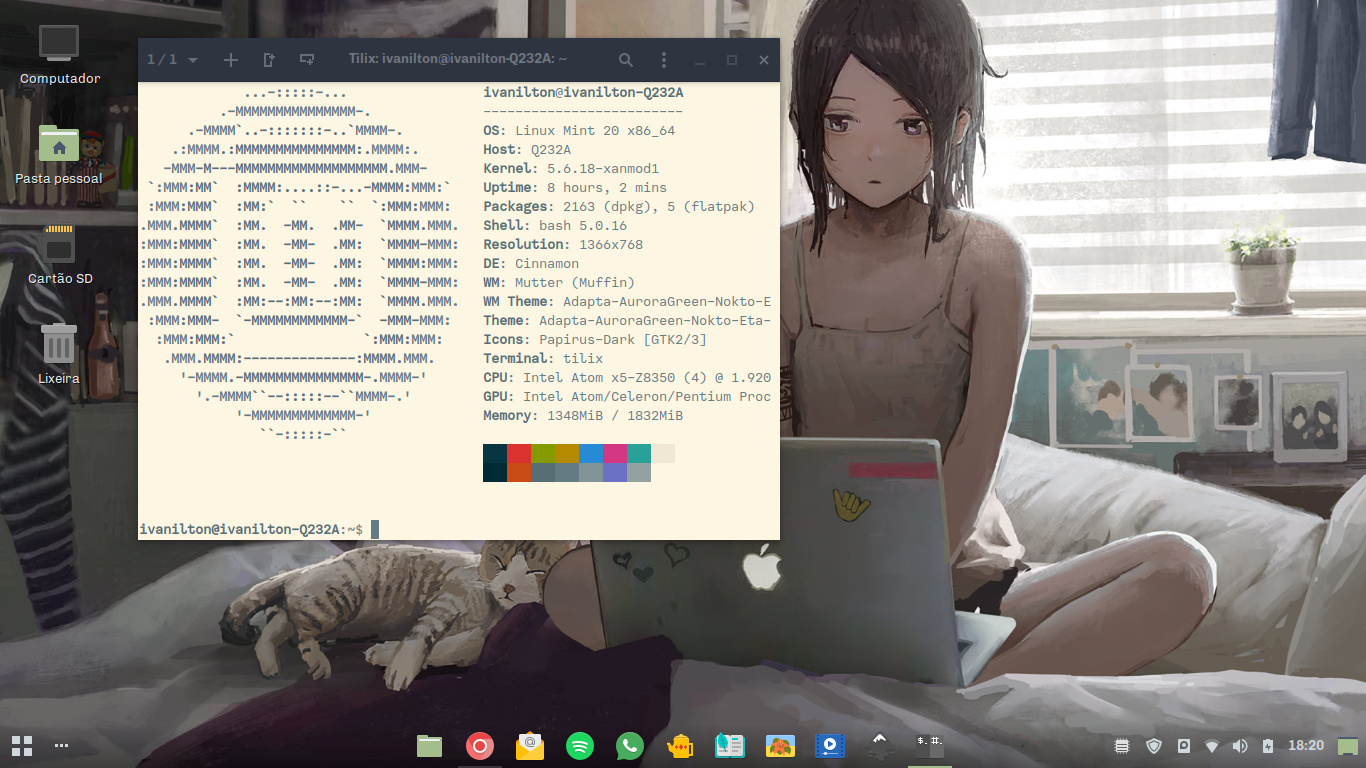
Task: Add a new Tilix session
Action: (231, 60)
